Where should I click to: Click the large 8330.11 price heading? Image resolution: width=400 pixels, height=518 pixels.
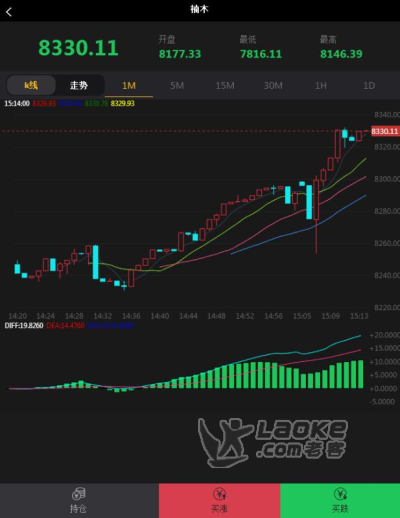(78, 48)
